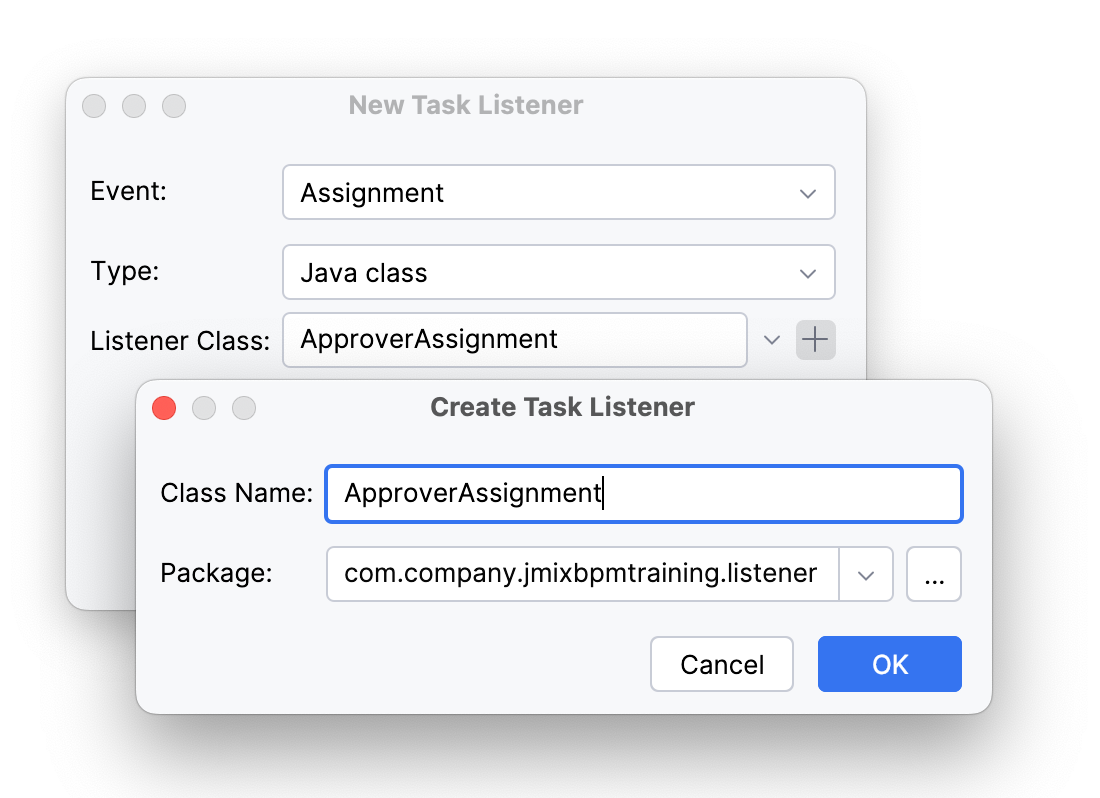Click the ellipsis browse button for Package

point(934,574)
